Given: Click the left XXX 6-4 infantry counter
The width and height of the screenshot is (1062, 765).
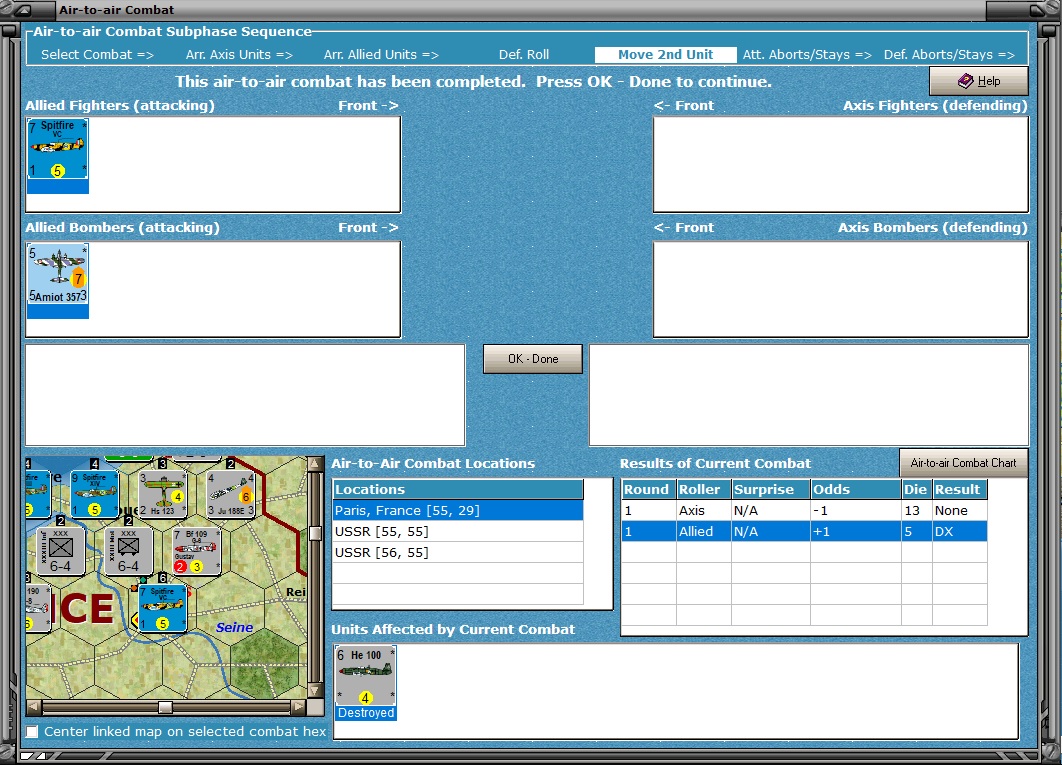Looking at the screenshot, I should pos(60,551).
